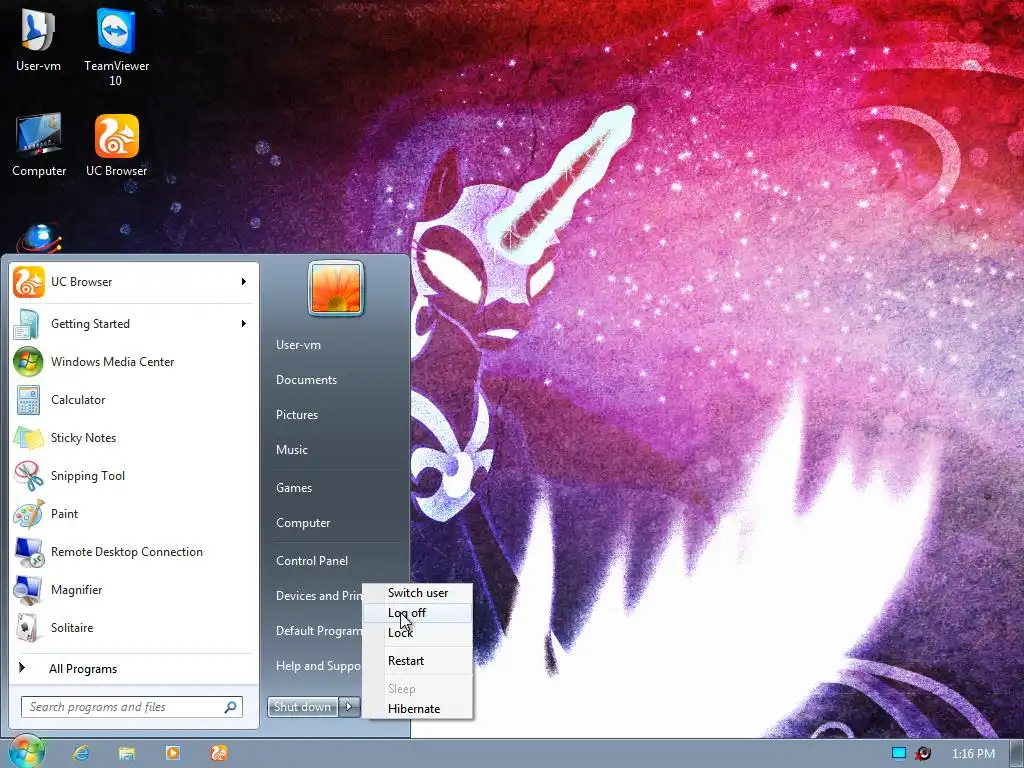Open Computer desktop icon
Screen dimensions: 1024x768
[x=39, y=145]
